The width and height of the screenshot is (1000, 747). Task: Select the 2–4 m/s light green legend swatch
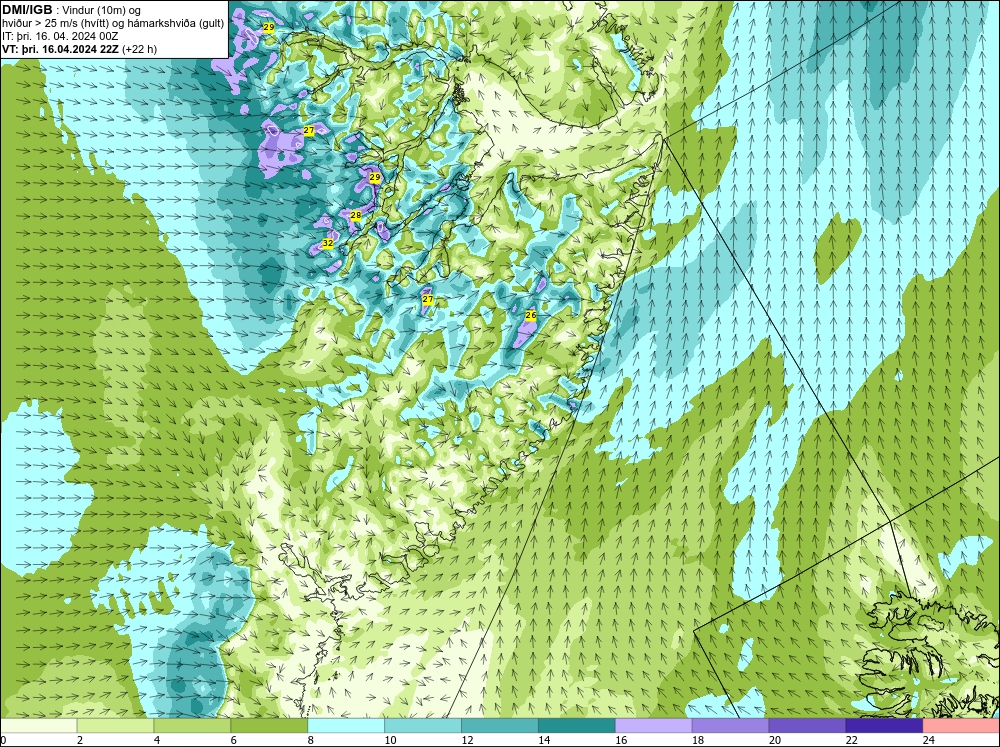[x=115, y=725]
